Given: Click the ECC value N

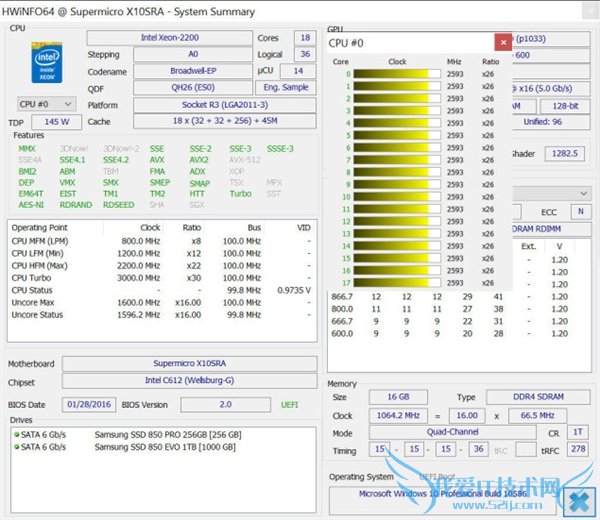Looking at the screenshot, I should (580, 212).
